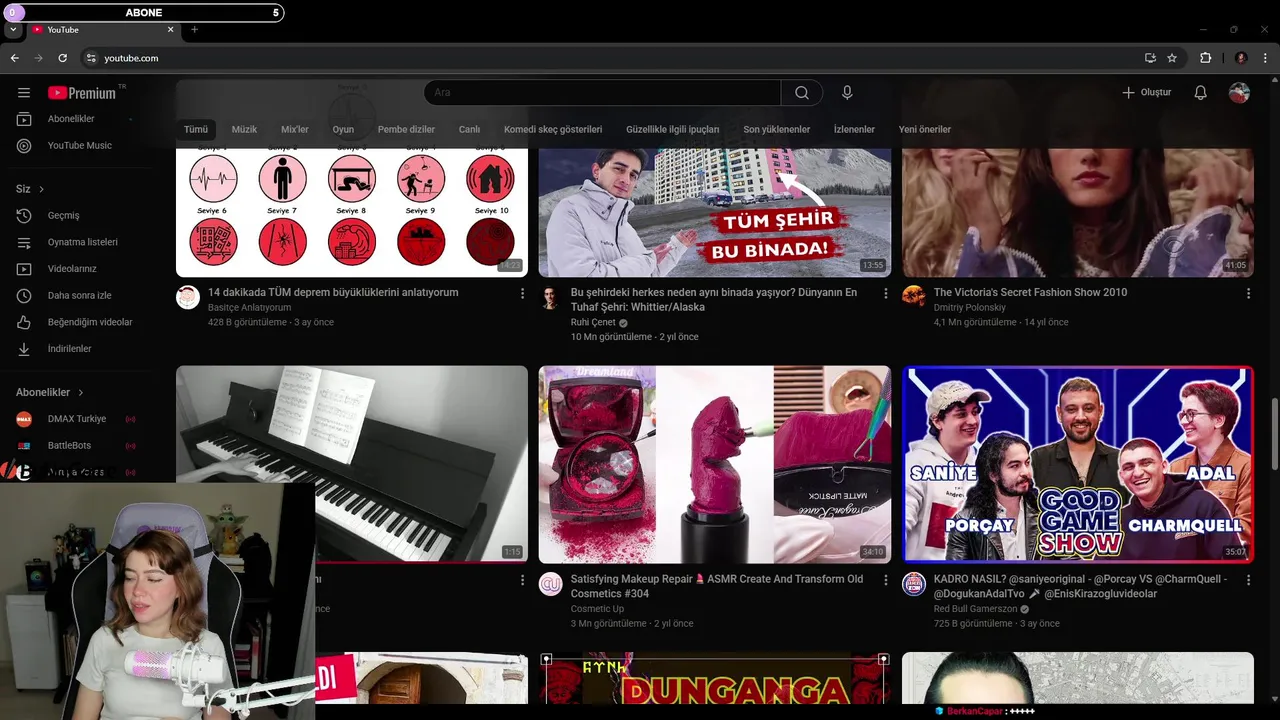Select the İzlenenler filter chip
1280x720 pixels.
tap(854, 130)
